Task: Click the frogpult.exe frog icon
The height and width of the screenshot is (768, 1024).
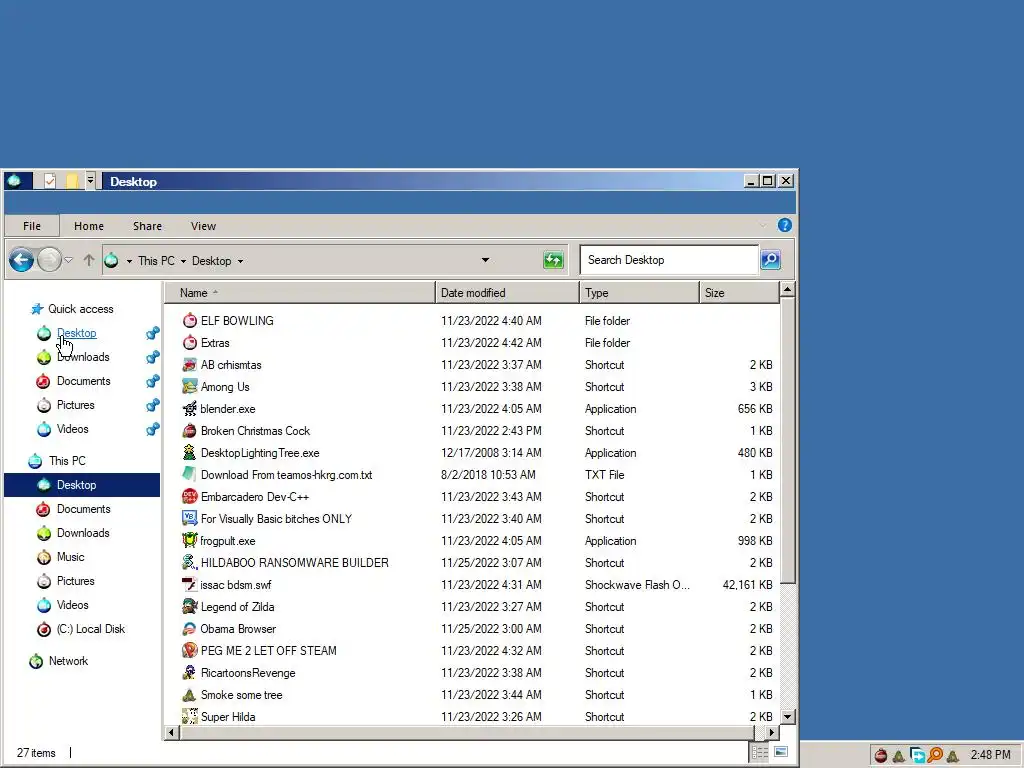Action: pos(189,541)
